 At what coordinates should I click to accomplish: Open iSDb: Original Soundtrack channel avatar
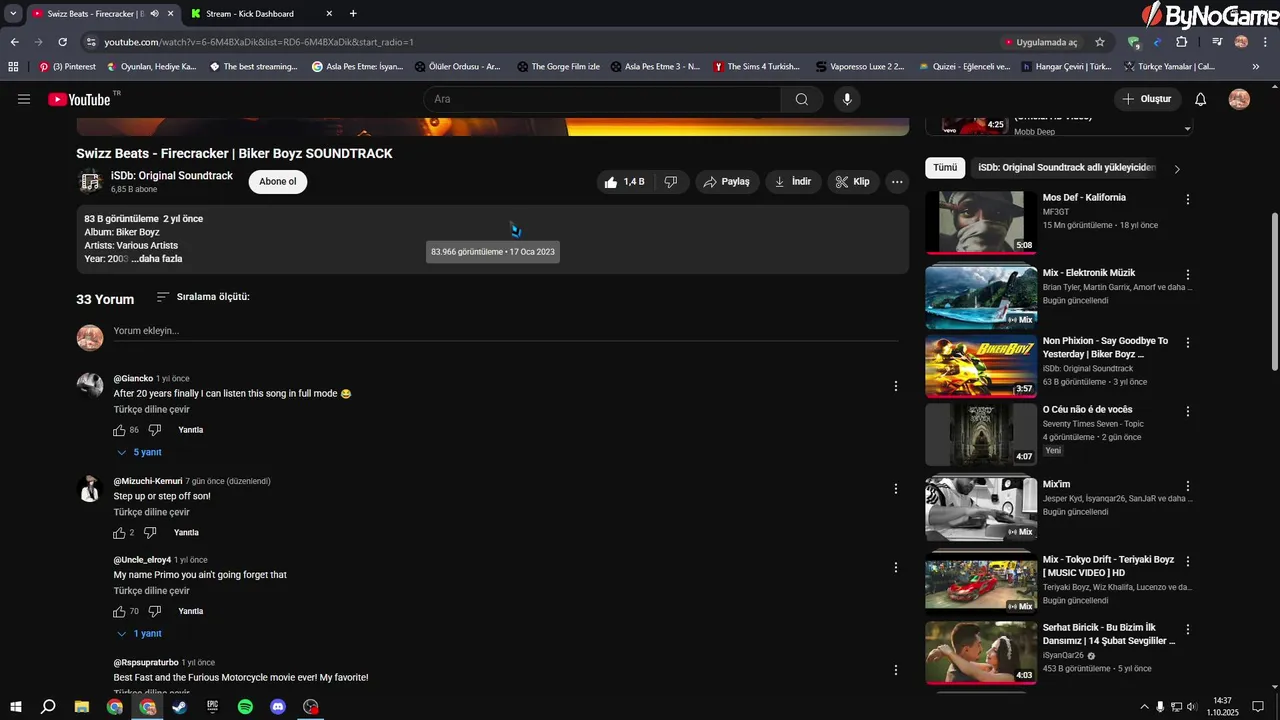(x=90, y=181)
